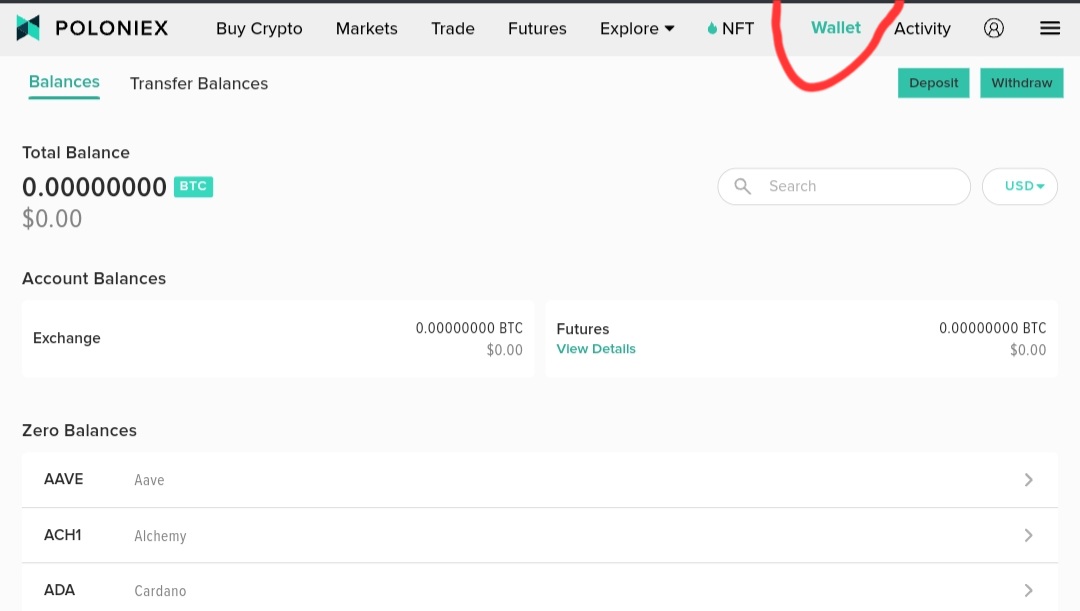Expand the Explore dropdown menu

pyautogui.click(x=636, y=28)
